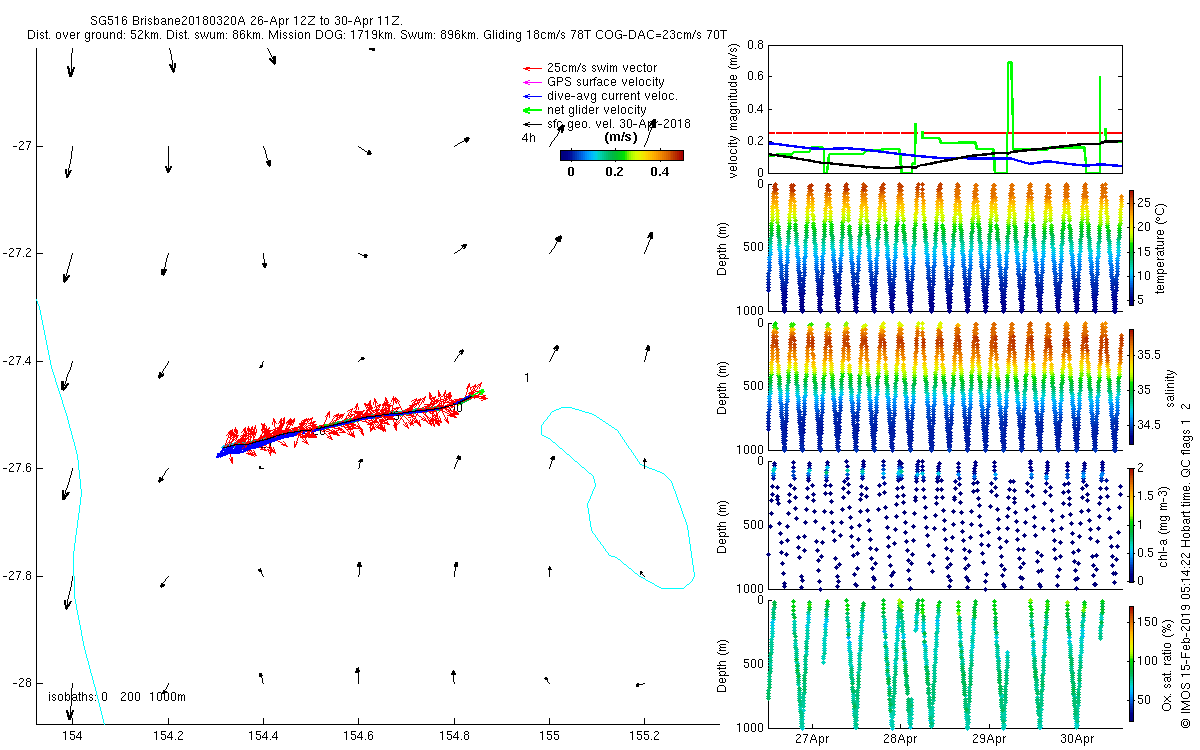Viewport: 1200px width, 750px height.
Task: Click the latitude tick '-27.4' on the map
Action: tap(19, 361)
